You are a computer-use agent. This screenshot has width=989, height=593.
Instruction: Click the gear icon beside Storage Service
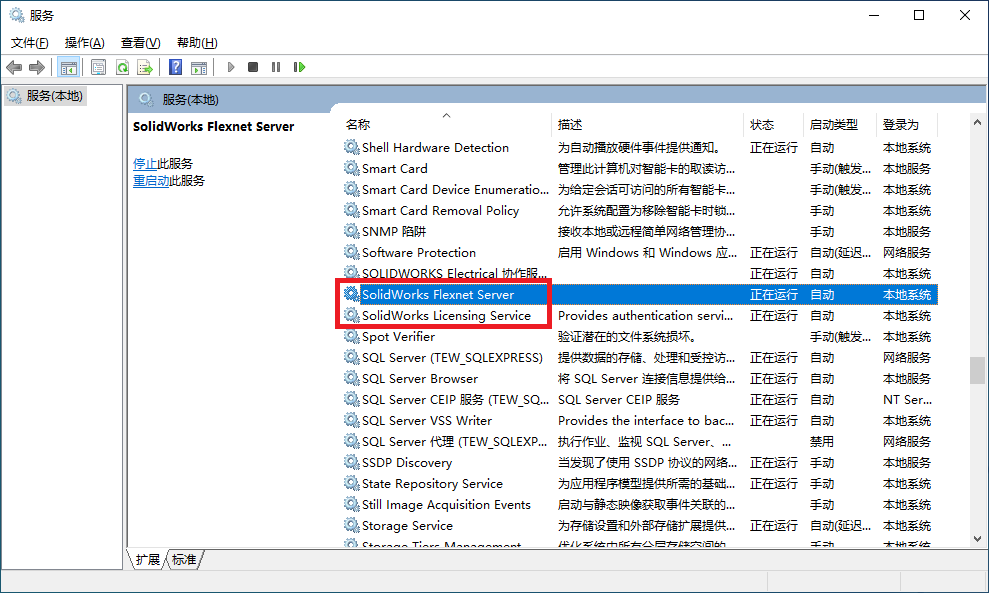pyautogui.click(x=351, y=525)
